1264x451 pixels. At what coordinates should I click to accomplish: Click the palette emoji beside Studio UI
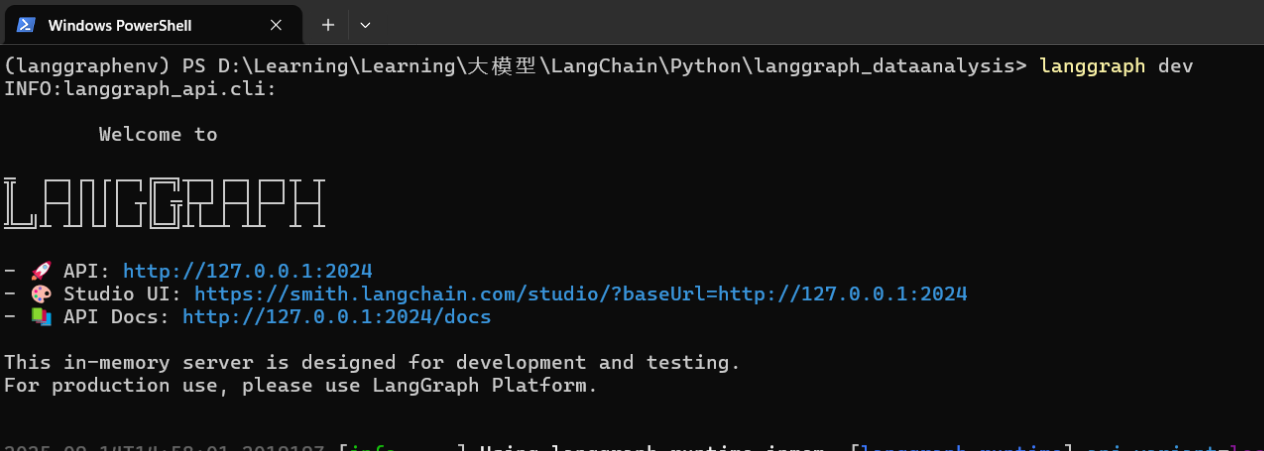(40, 294)
